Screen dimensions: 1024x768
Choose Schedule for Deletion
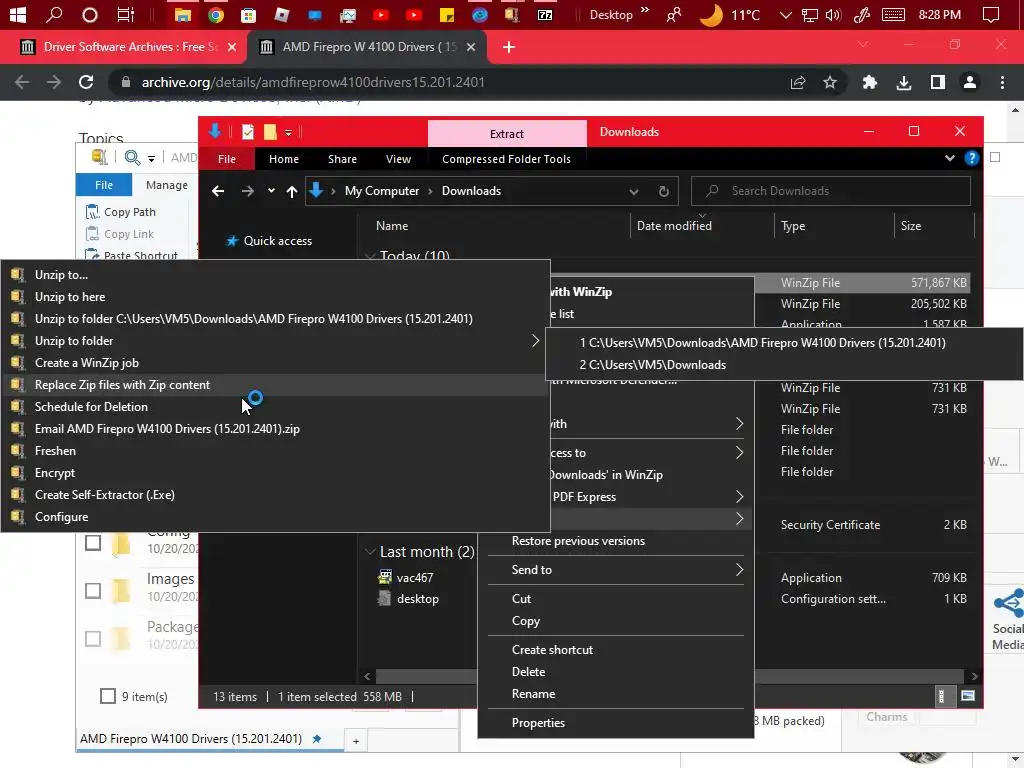coord(275,407)
